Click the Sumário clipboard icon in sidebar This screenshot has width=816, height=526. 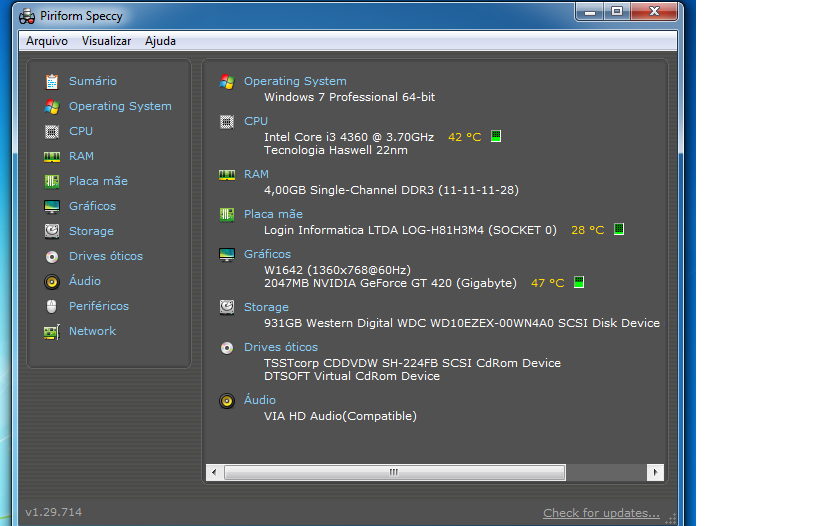pyautogui.click(x=52, y=82)
